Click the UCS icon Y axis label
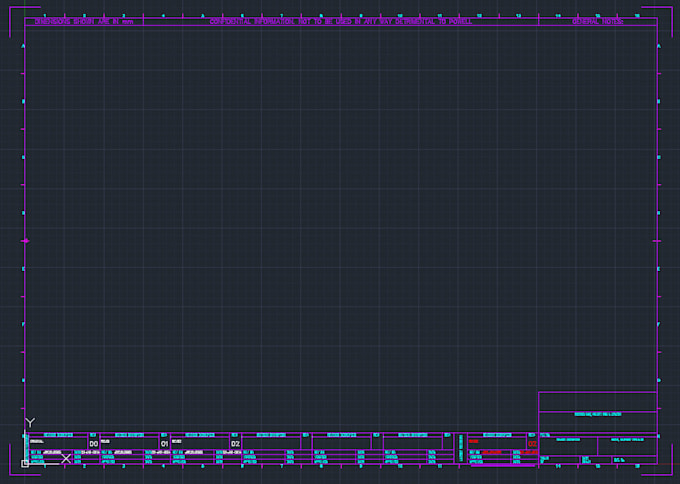Image resolution: width=680 pixels, height=484 pixels. [30, 422]
